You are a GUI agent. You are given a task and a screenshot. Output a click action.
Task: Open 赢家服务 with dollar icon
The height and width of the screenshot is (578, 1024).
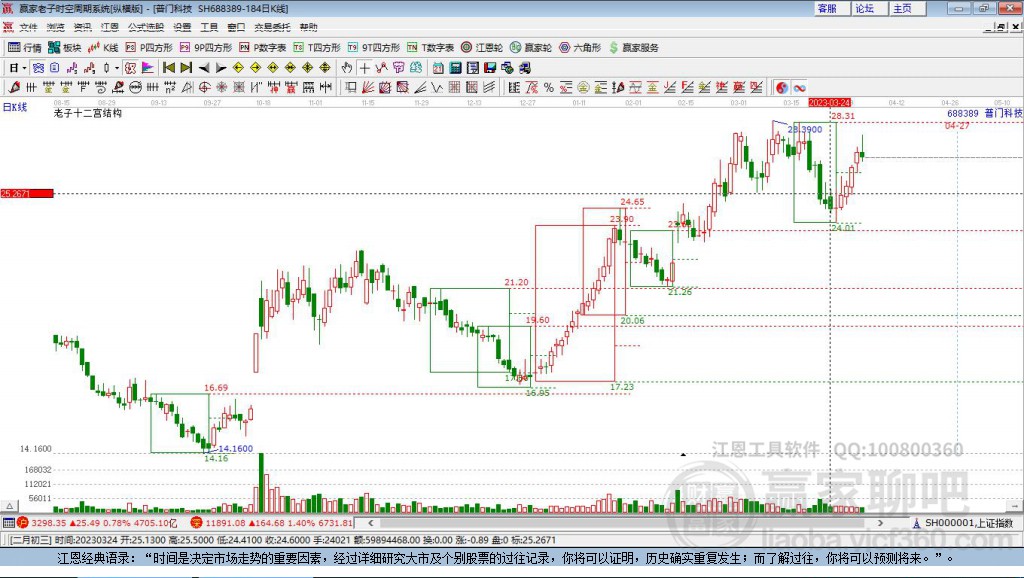[x=633, y=48]
